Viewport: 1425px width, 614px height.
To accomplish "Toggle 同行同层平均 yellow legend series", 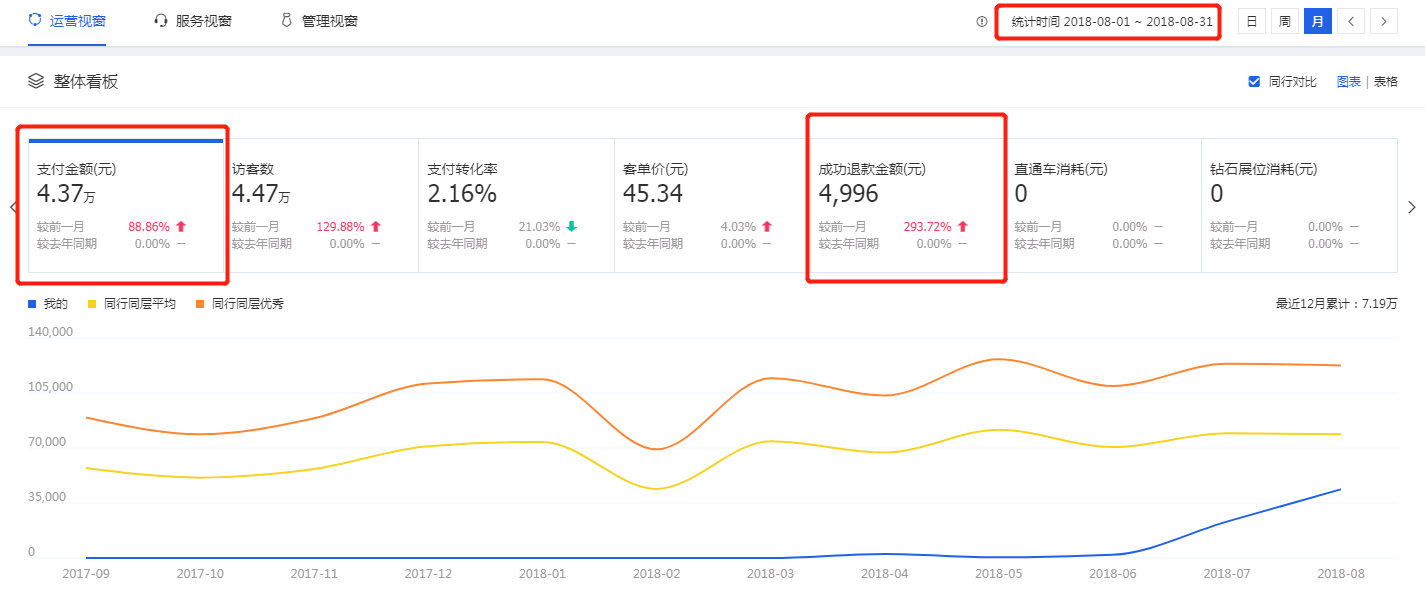I will 132,303.
